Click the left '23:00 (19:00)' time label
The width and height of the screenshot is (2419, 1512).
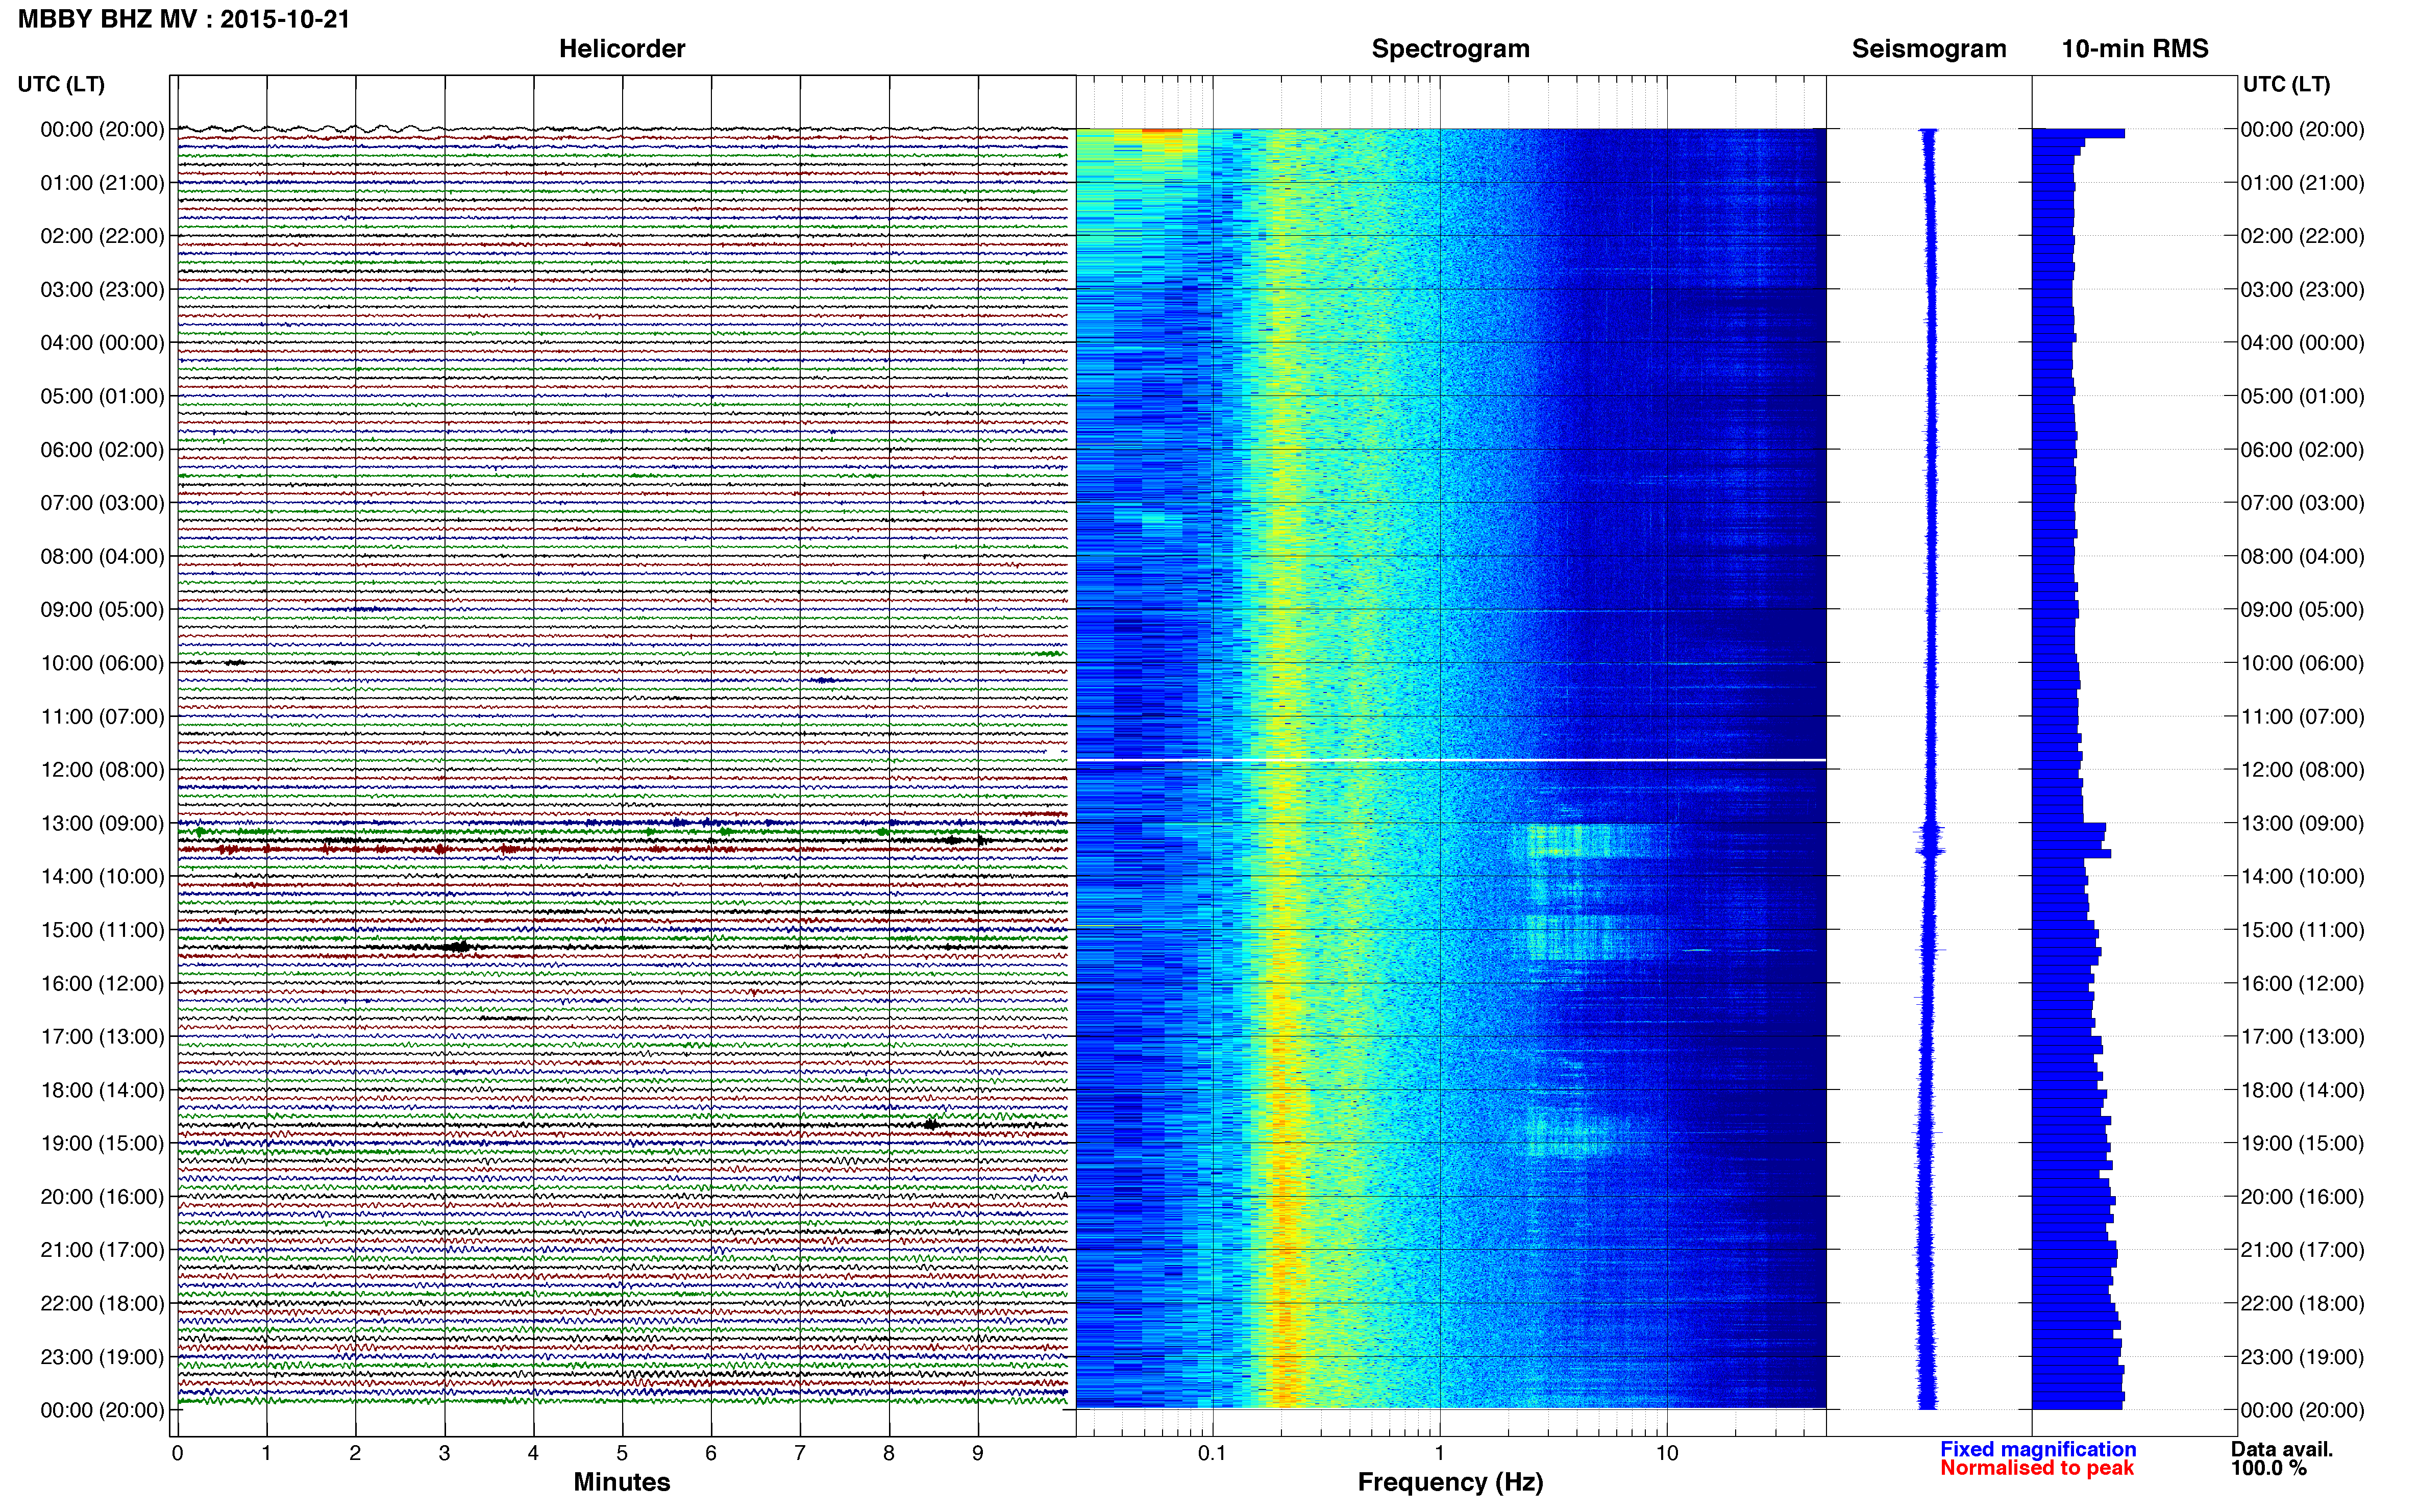pyautogui.click(x=102, y=1357)
